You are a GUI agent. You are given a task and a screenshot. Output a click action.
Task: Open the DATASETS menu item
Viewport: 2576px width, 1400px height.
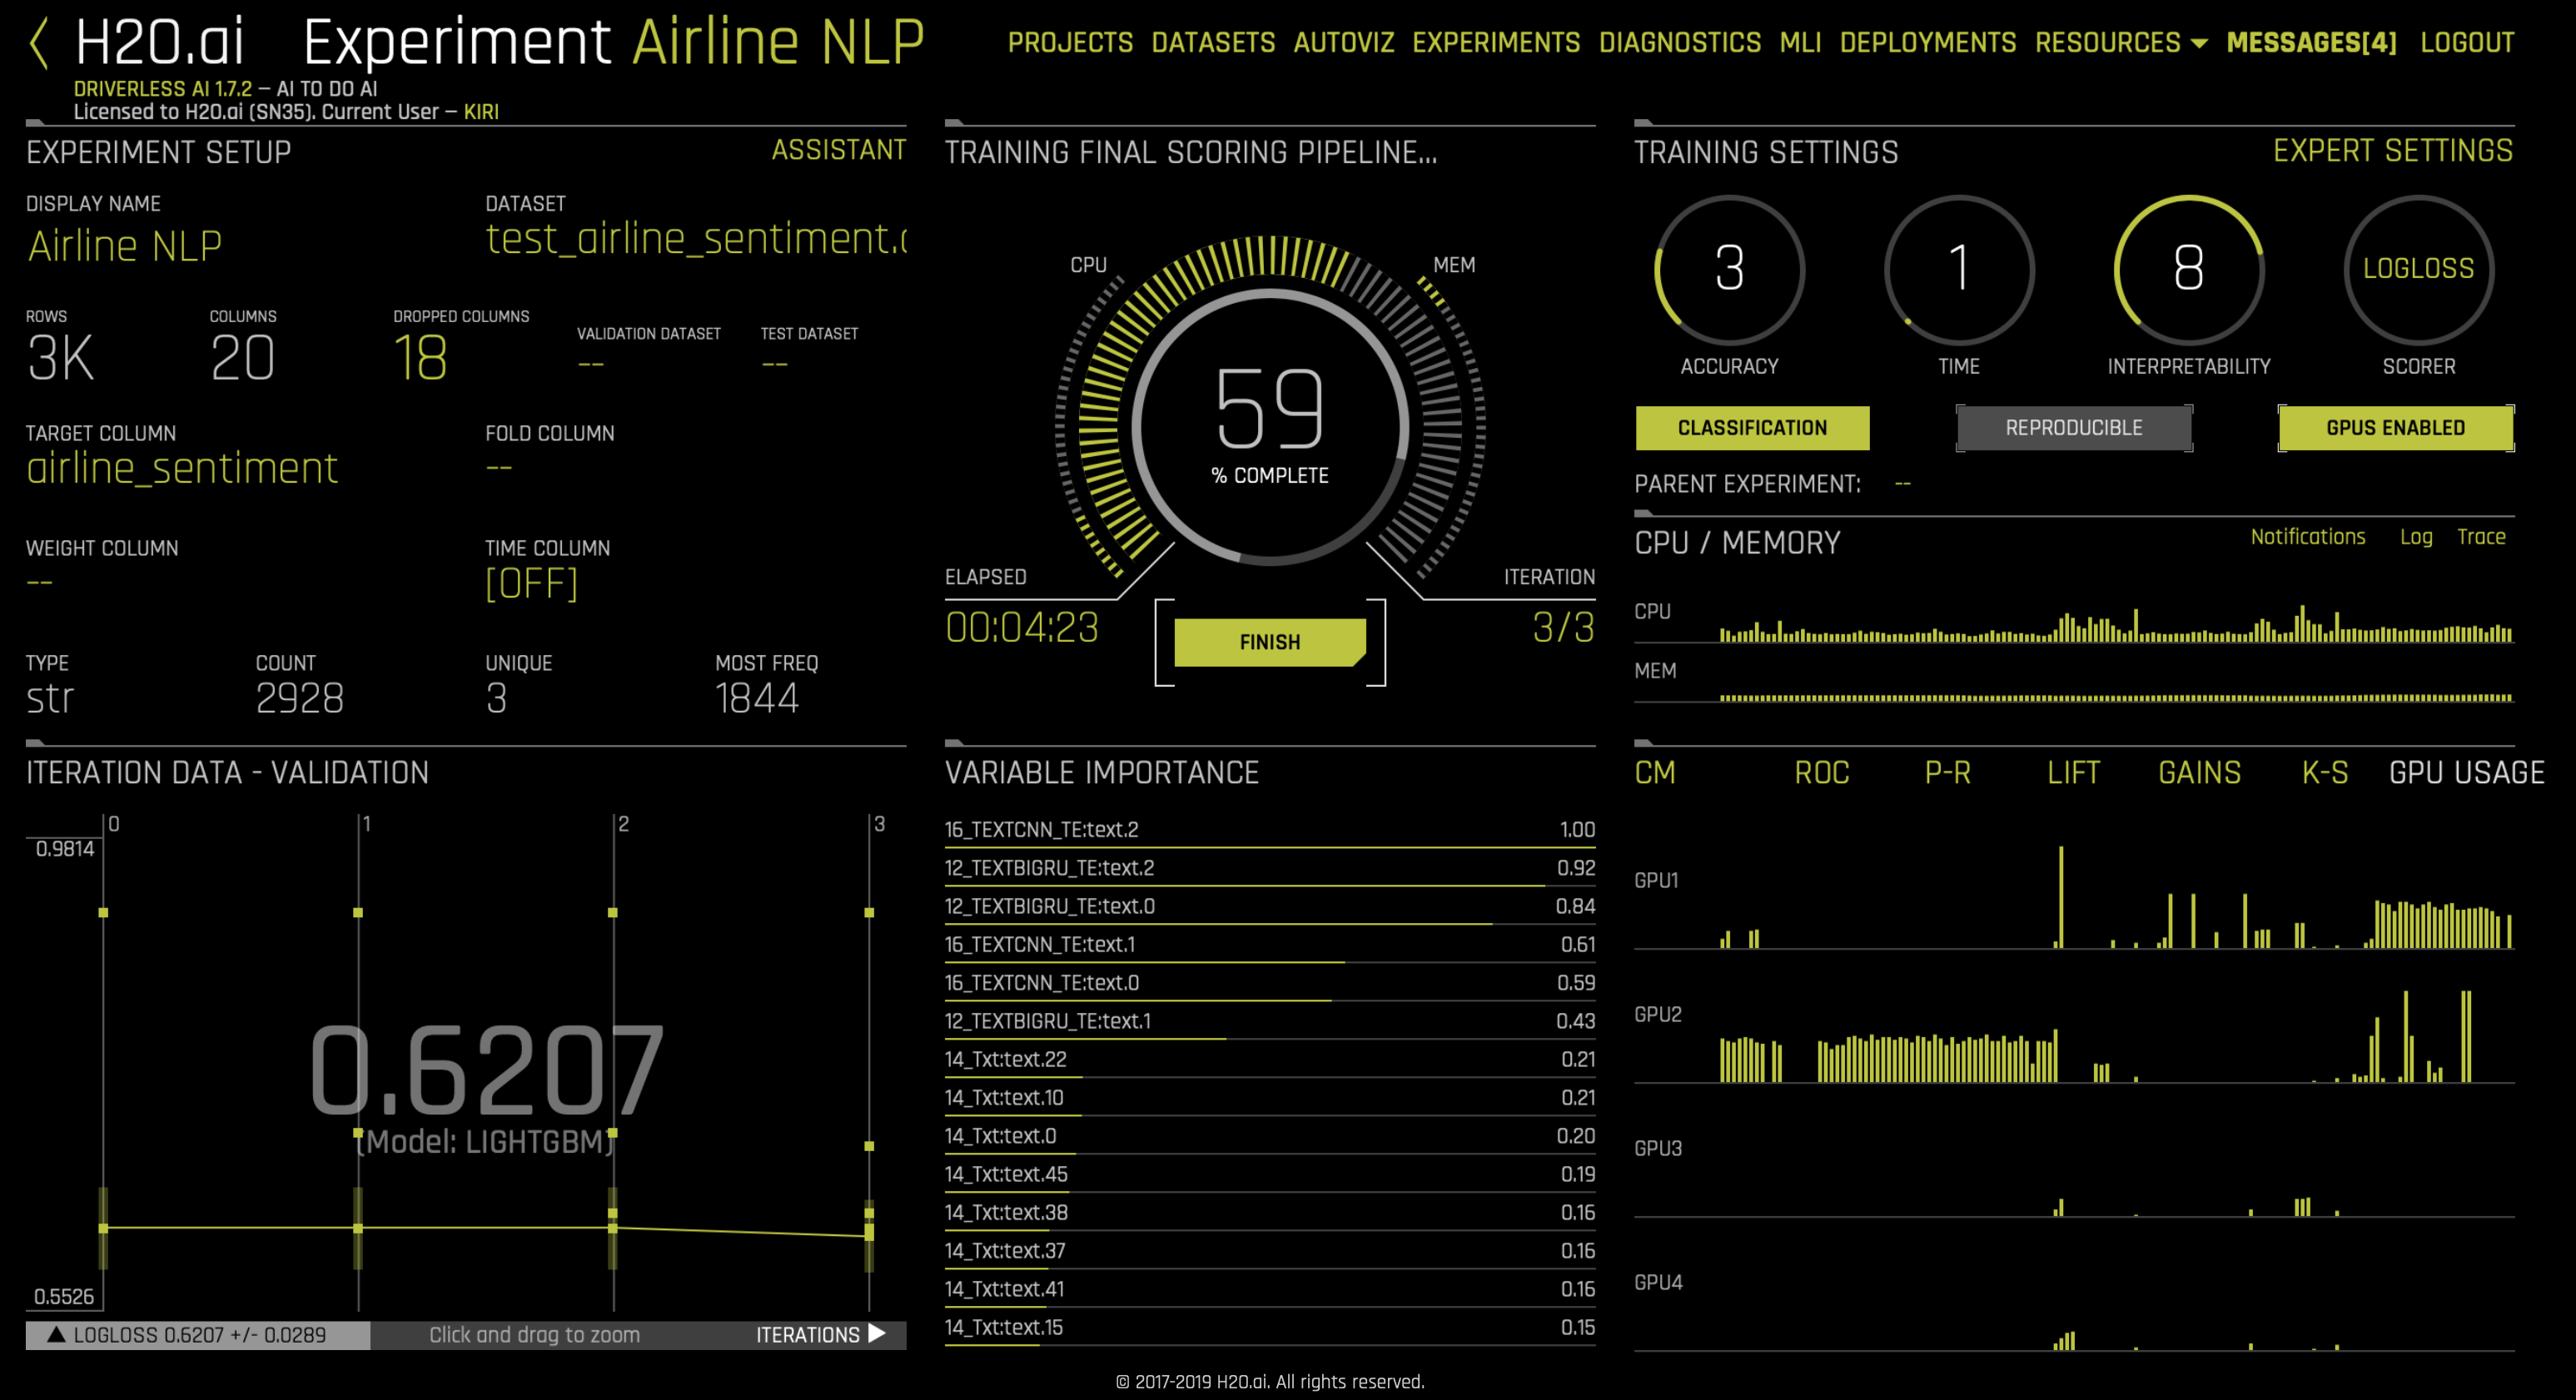pyautogui.click(x=1213, y=43)
